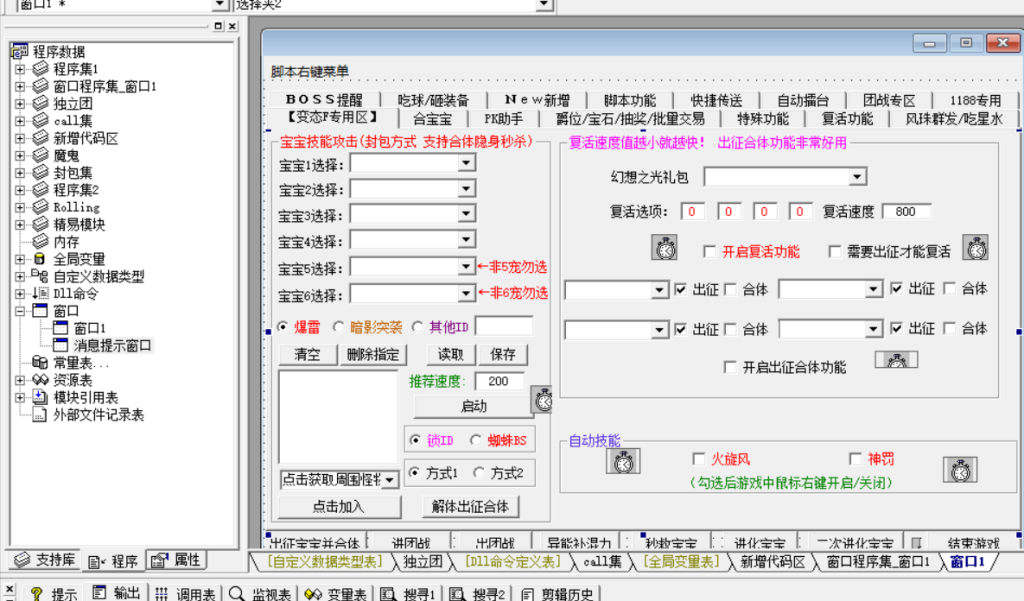Click the 外部文件记录表 icon

pyautogui.click(x=40, y=414)
